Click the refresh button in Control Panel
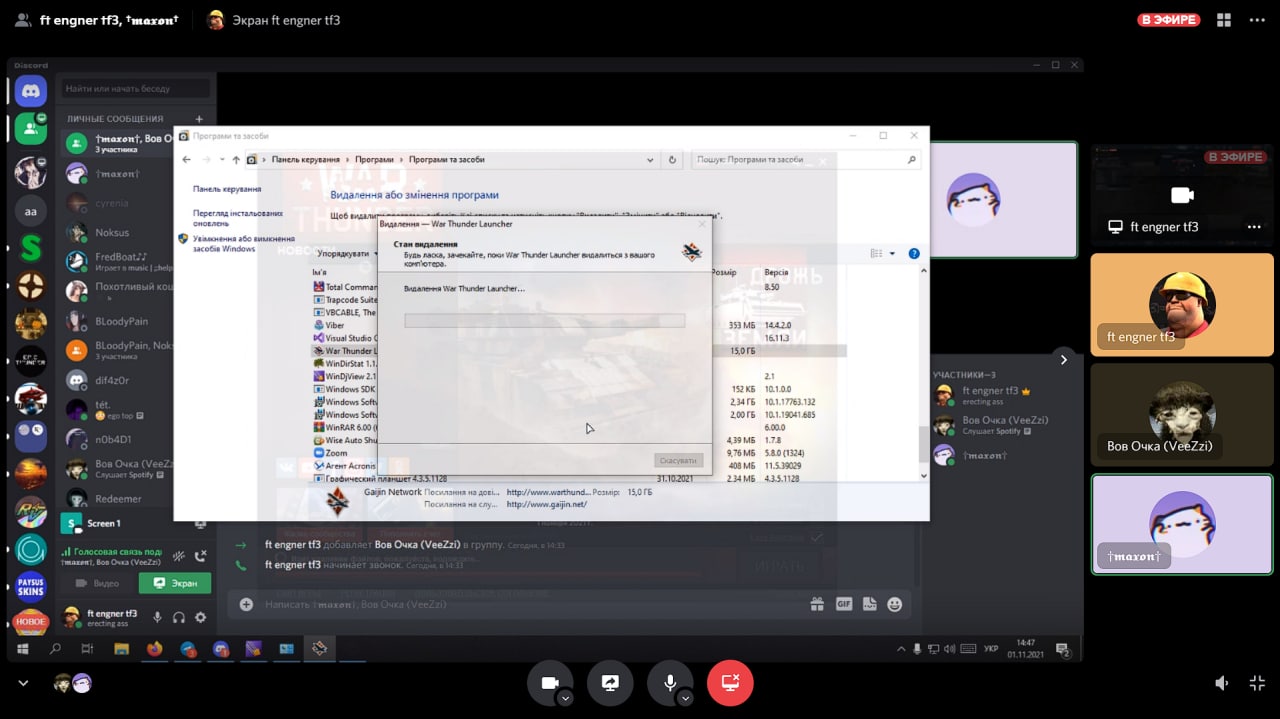Screen dimensions: 1280x719 click(x=672, y=159)
